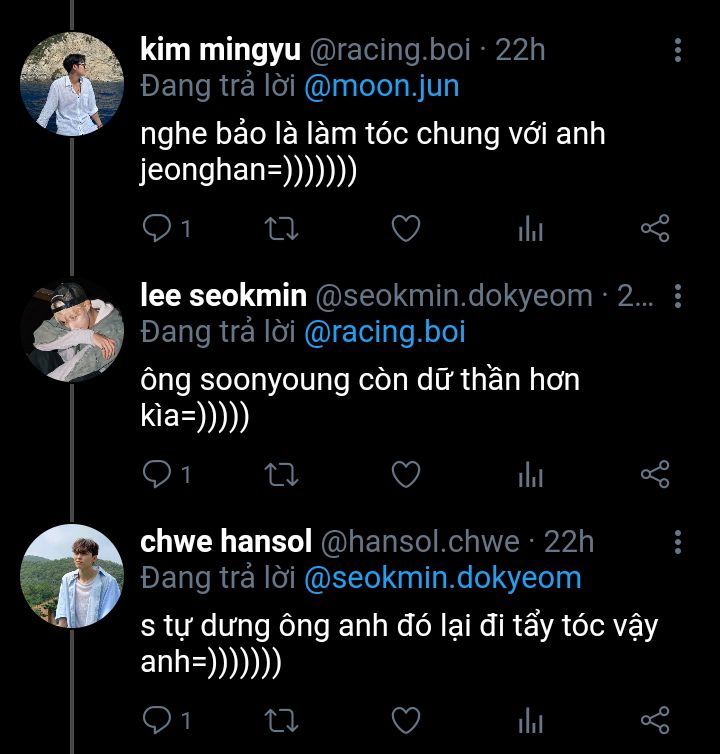720x754 pixels.
Task: Open kim mingyu's profile picture
Action: tap(72, 83)
